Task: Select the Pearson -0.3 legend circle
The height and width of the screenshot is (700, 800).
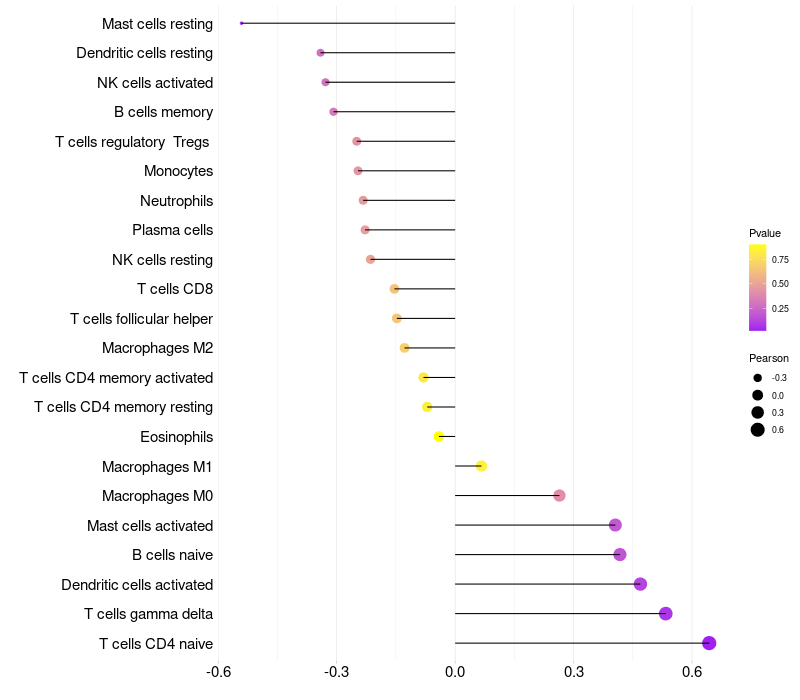Action: click(758, 378)
